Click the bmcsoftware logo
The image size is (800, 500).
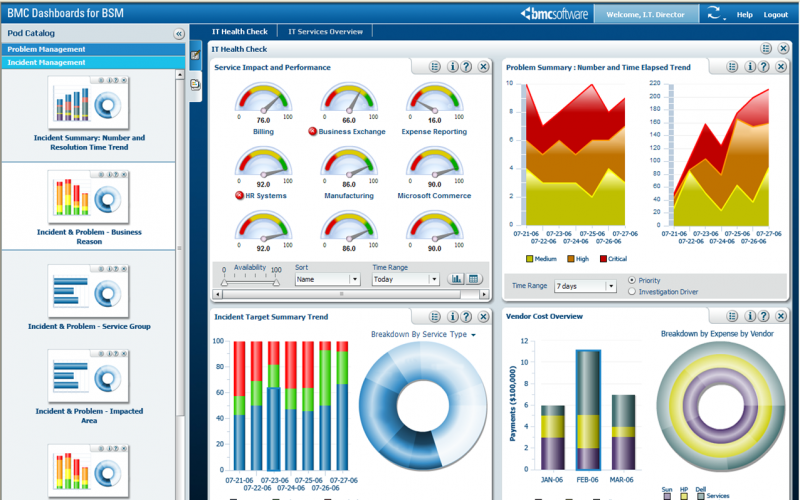[554, 14]
